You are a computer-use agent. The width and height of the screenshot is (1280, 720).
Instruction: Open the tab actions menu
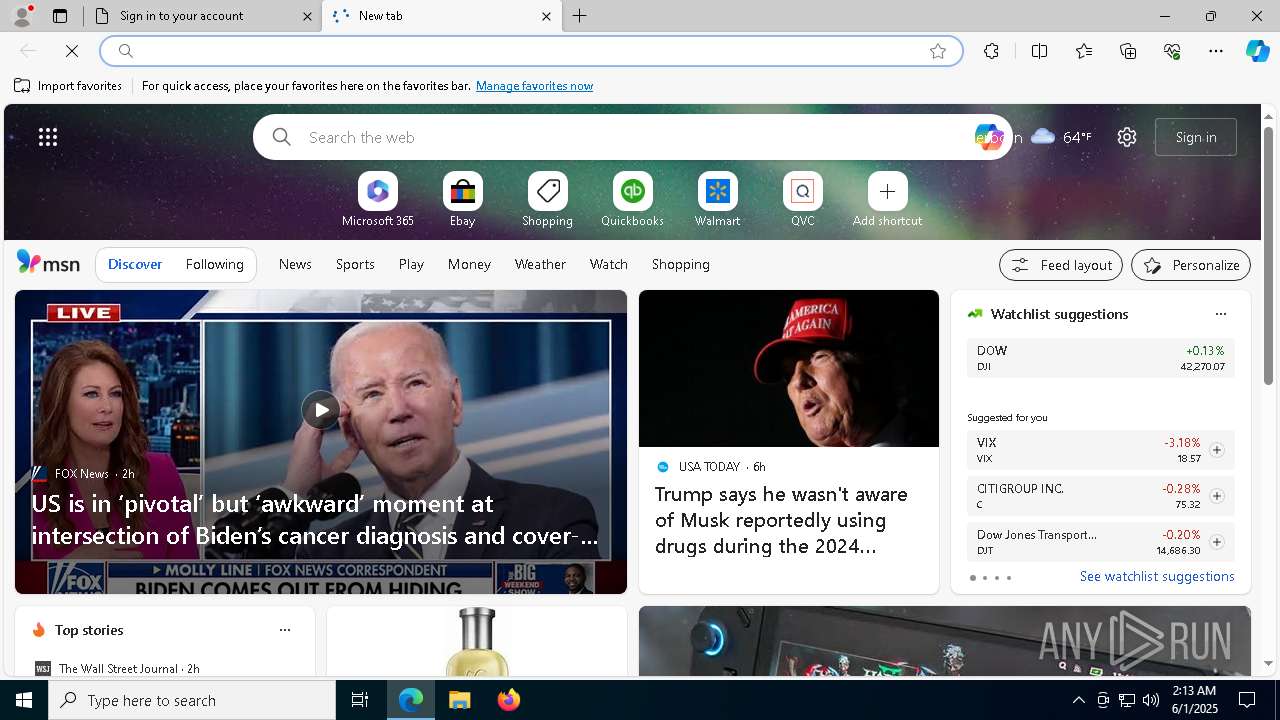[x=60, y=16]
